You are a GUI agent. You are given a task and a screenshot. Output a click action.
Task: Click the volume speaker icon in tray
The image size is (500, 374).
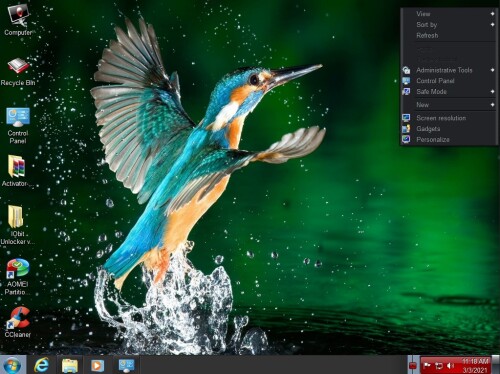(450, 366)
